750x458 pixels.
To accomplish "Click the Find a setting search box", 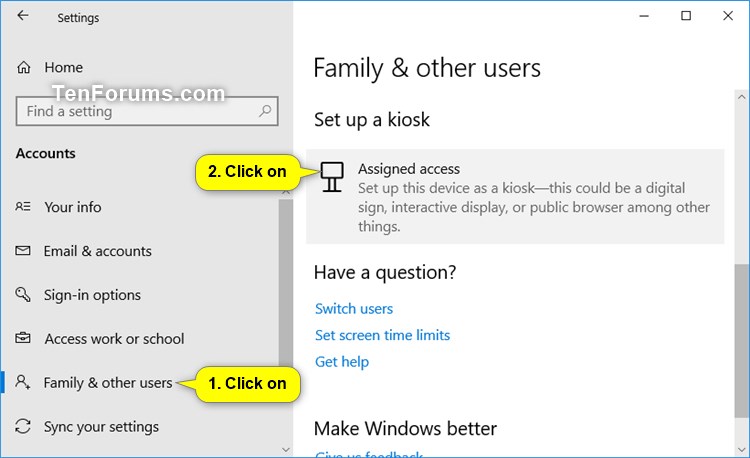I will click(x=147, y=111).
